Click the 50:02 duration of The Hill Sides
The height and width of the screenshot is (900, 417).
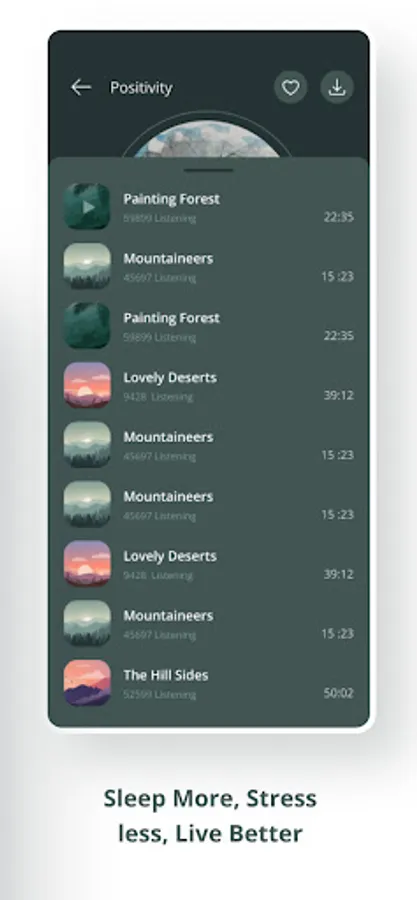pos(338,693)
